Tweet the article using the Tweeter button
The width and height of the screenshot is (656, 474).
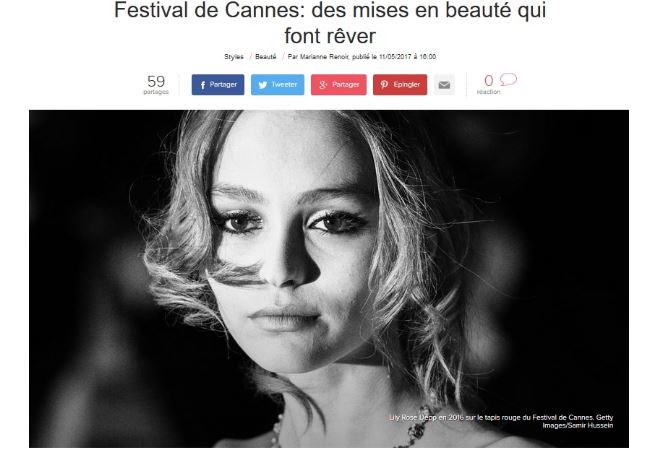point(277,85)
